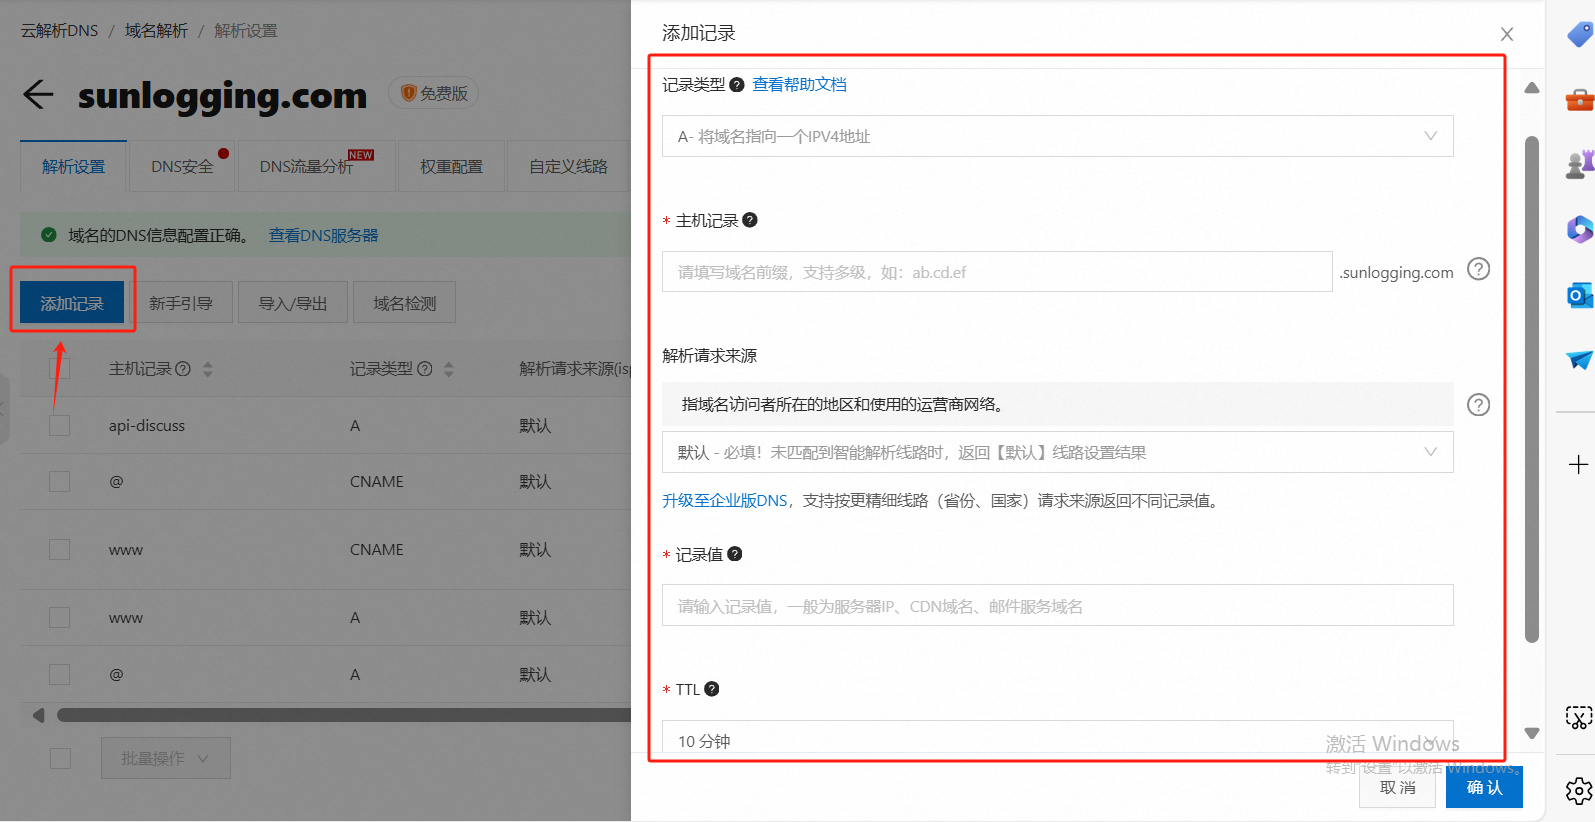Screen dimensions: 1595x822
Task: Expand the 解析请求来源 默认 line dropdown
Action: (x=1057, y=453)
